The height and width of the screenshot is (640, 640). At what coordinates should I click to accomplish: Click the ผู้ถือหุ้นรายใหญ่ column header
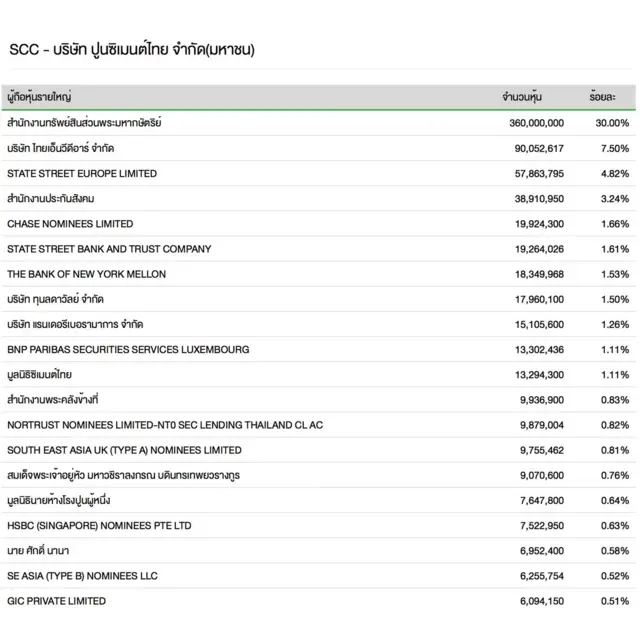pyautogui.click(x=40, y=97)
